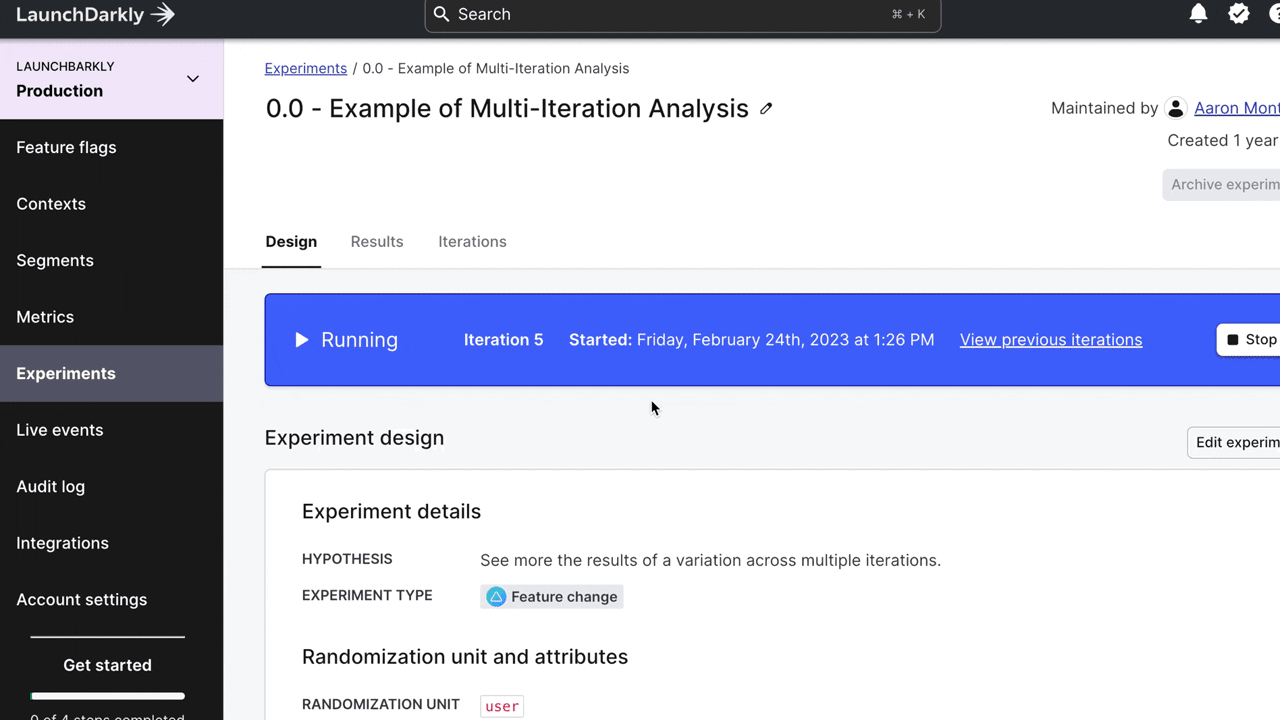Click the maintainer avatar icon
Viewport: 1280px width, 720px height.
pyautogui.click(x=1176, y=108)
